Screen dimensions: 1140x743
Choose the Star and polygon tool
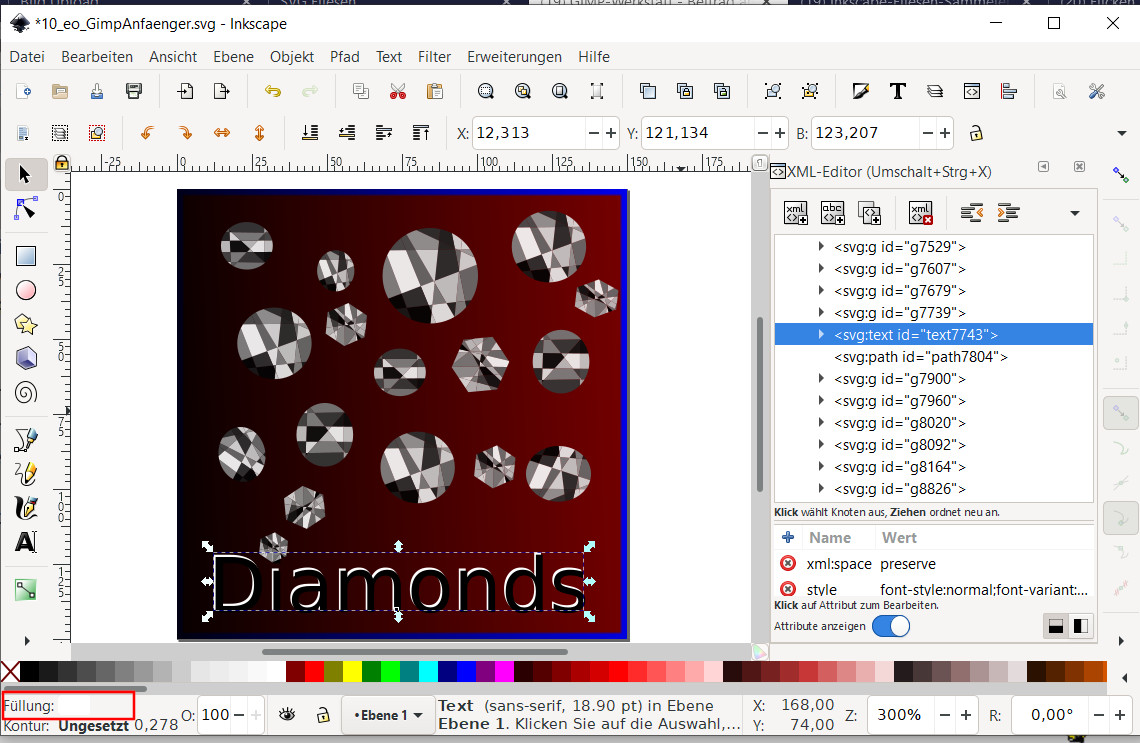[26, 324]
